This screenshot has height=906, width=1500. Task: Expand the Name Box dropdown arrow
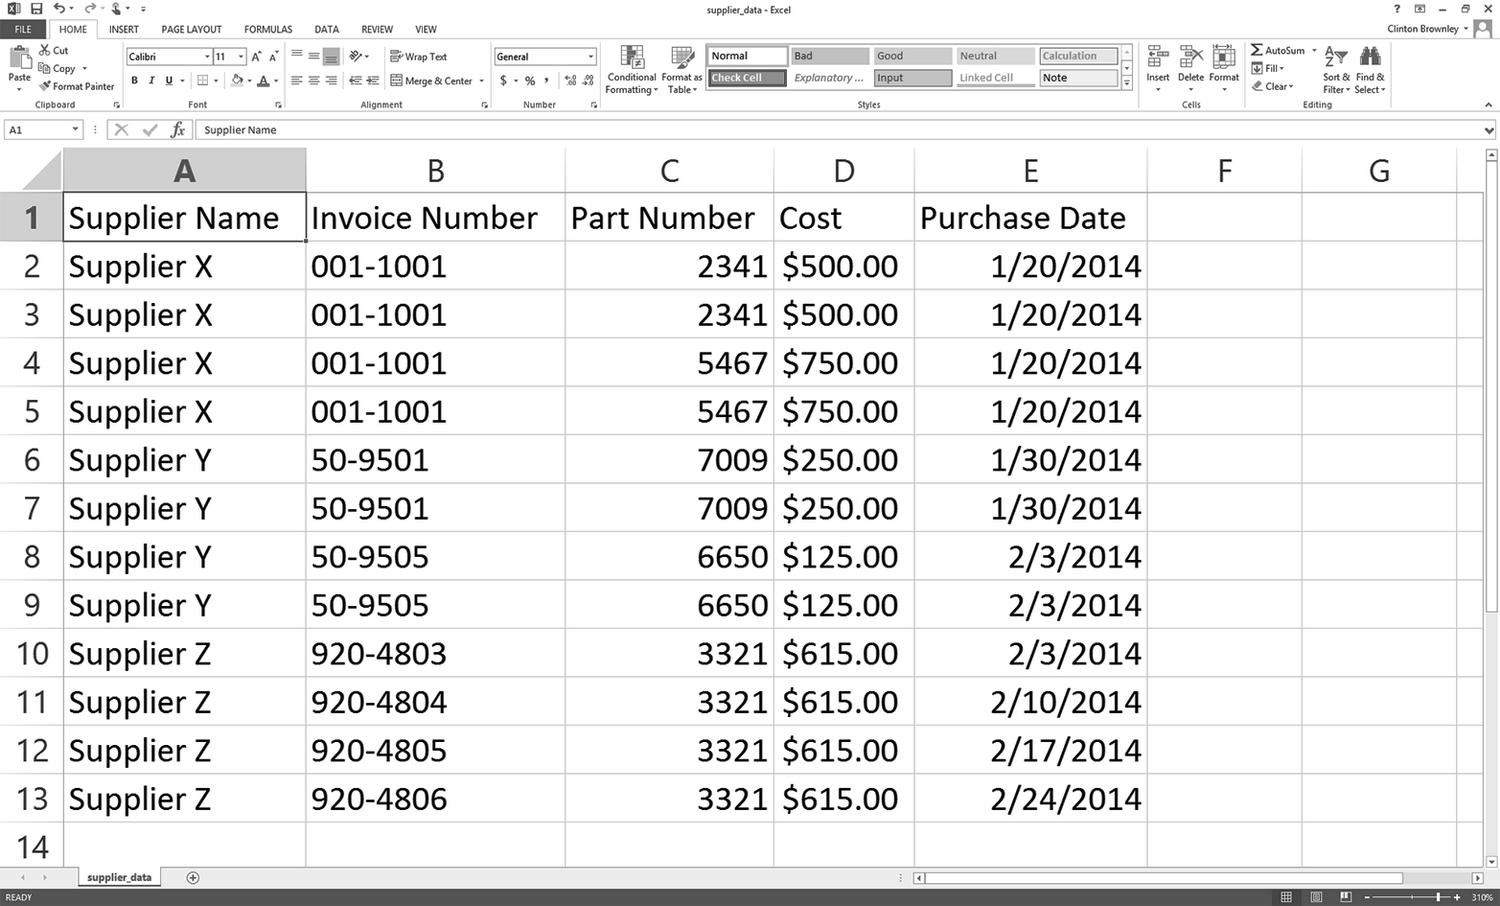75,130
